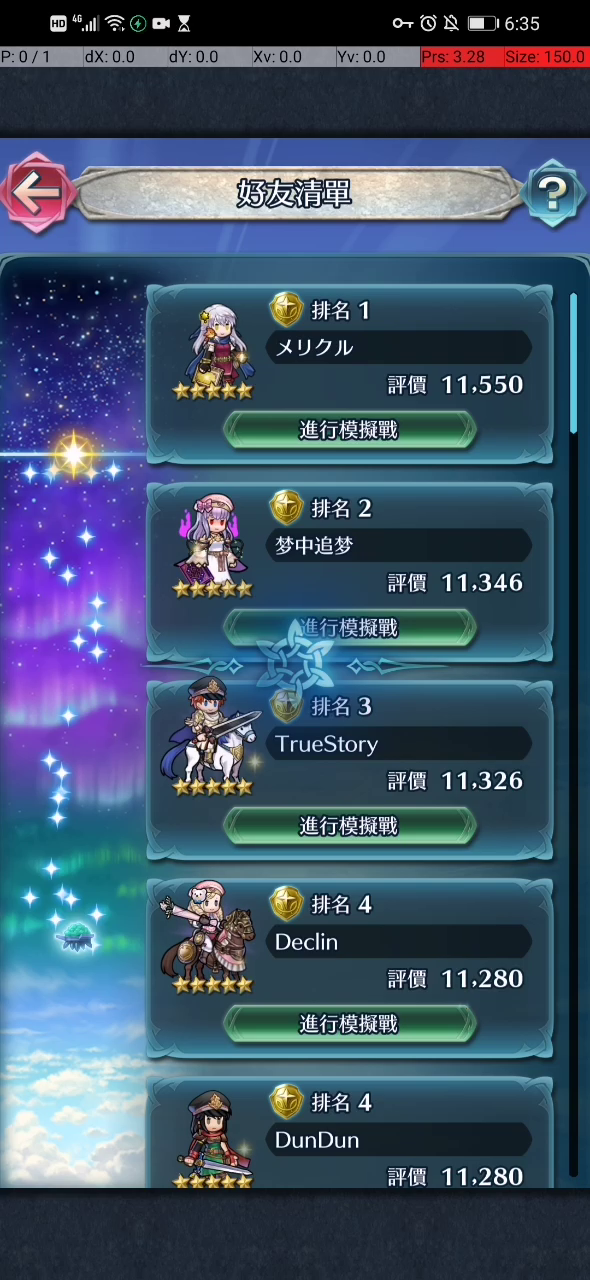Viewport: 590px width, 1280px height.
Task: Select DunDun's hero portrait
Action: click(212, 1138)
